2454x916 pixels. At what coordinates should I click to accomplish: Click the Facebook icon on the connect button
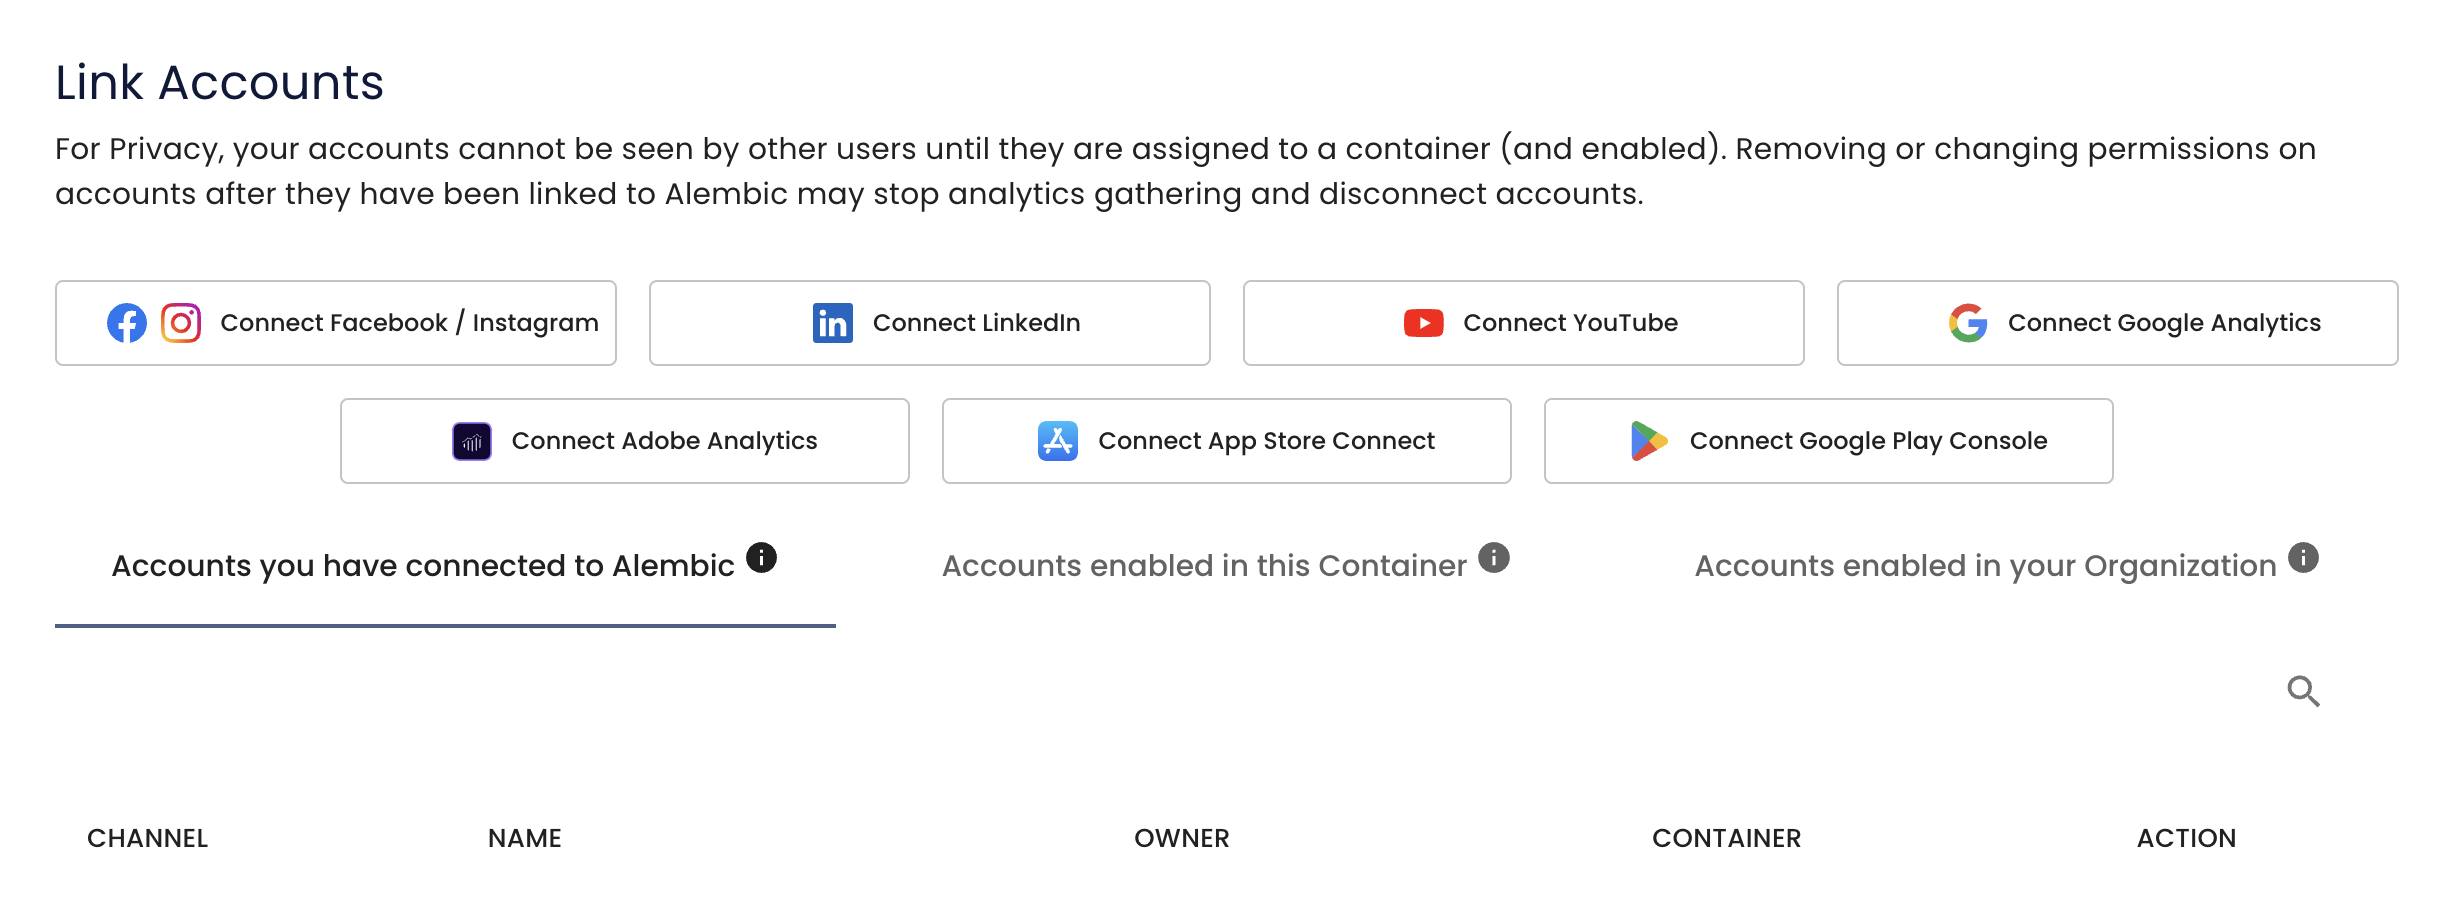pyautogui.click(x=126, y=322)
